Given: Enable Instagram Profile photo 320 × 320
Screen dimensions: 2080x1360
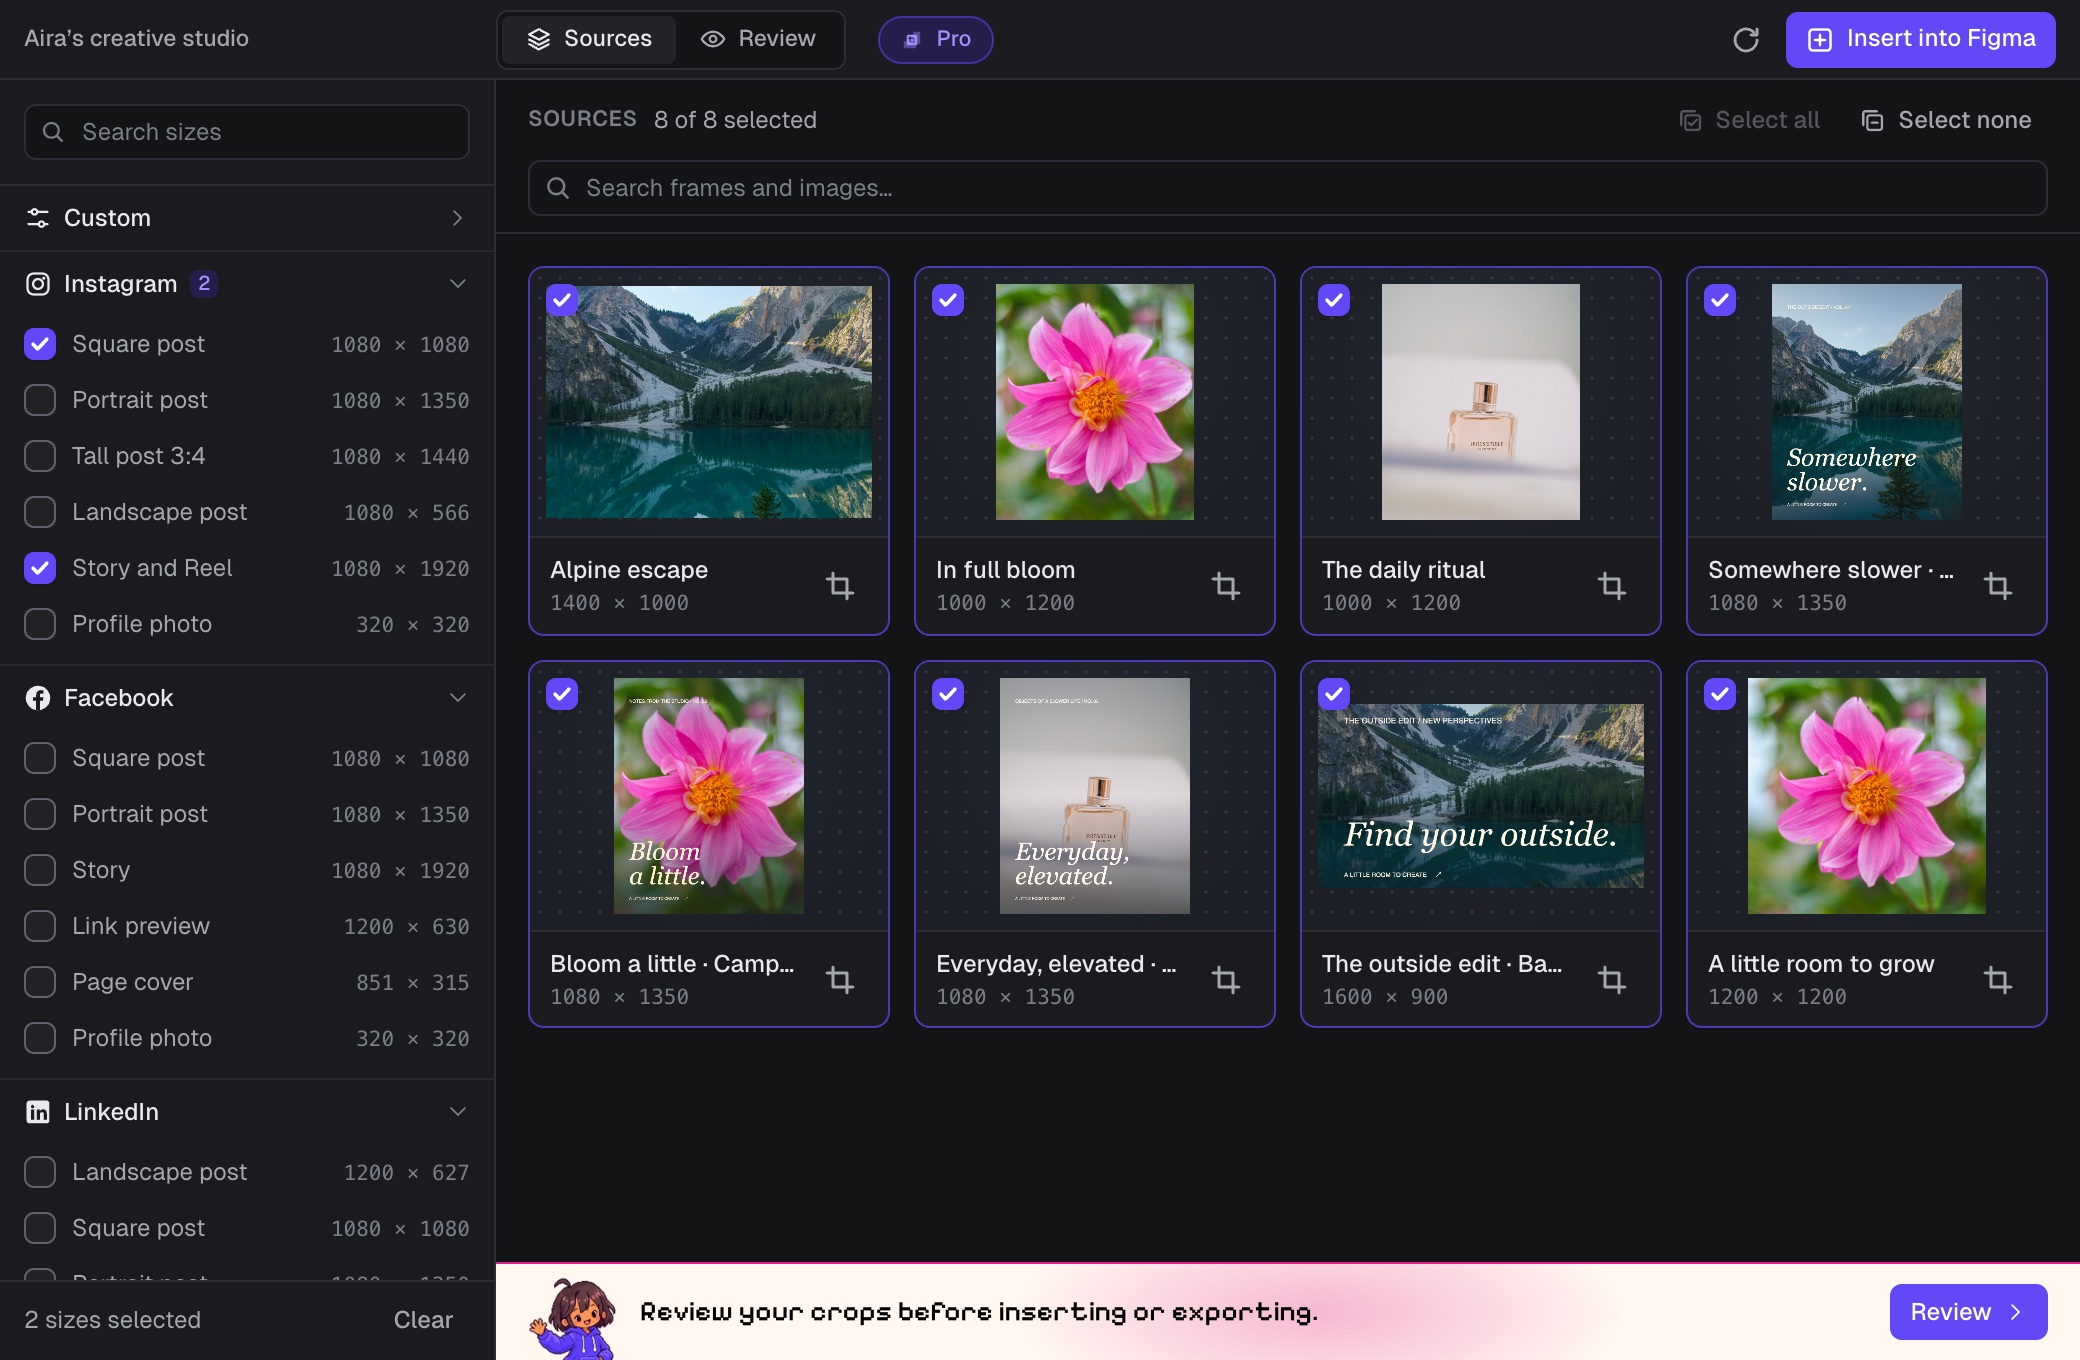Looking at the screenshot, I should click(x=40, y=624).
